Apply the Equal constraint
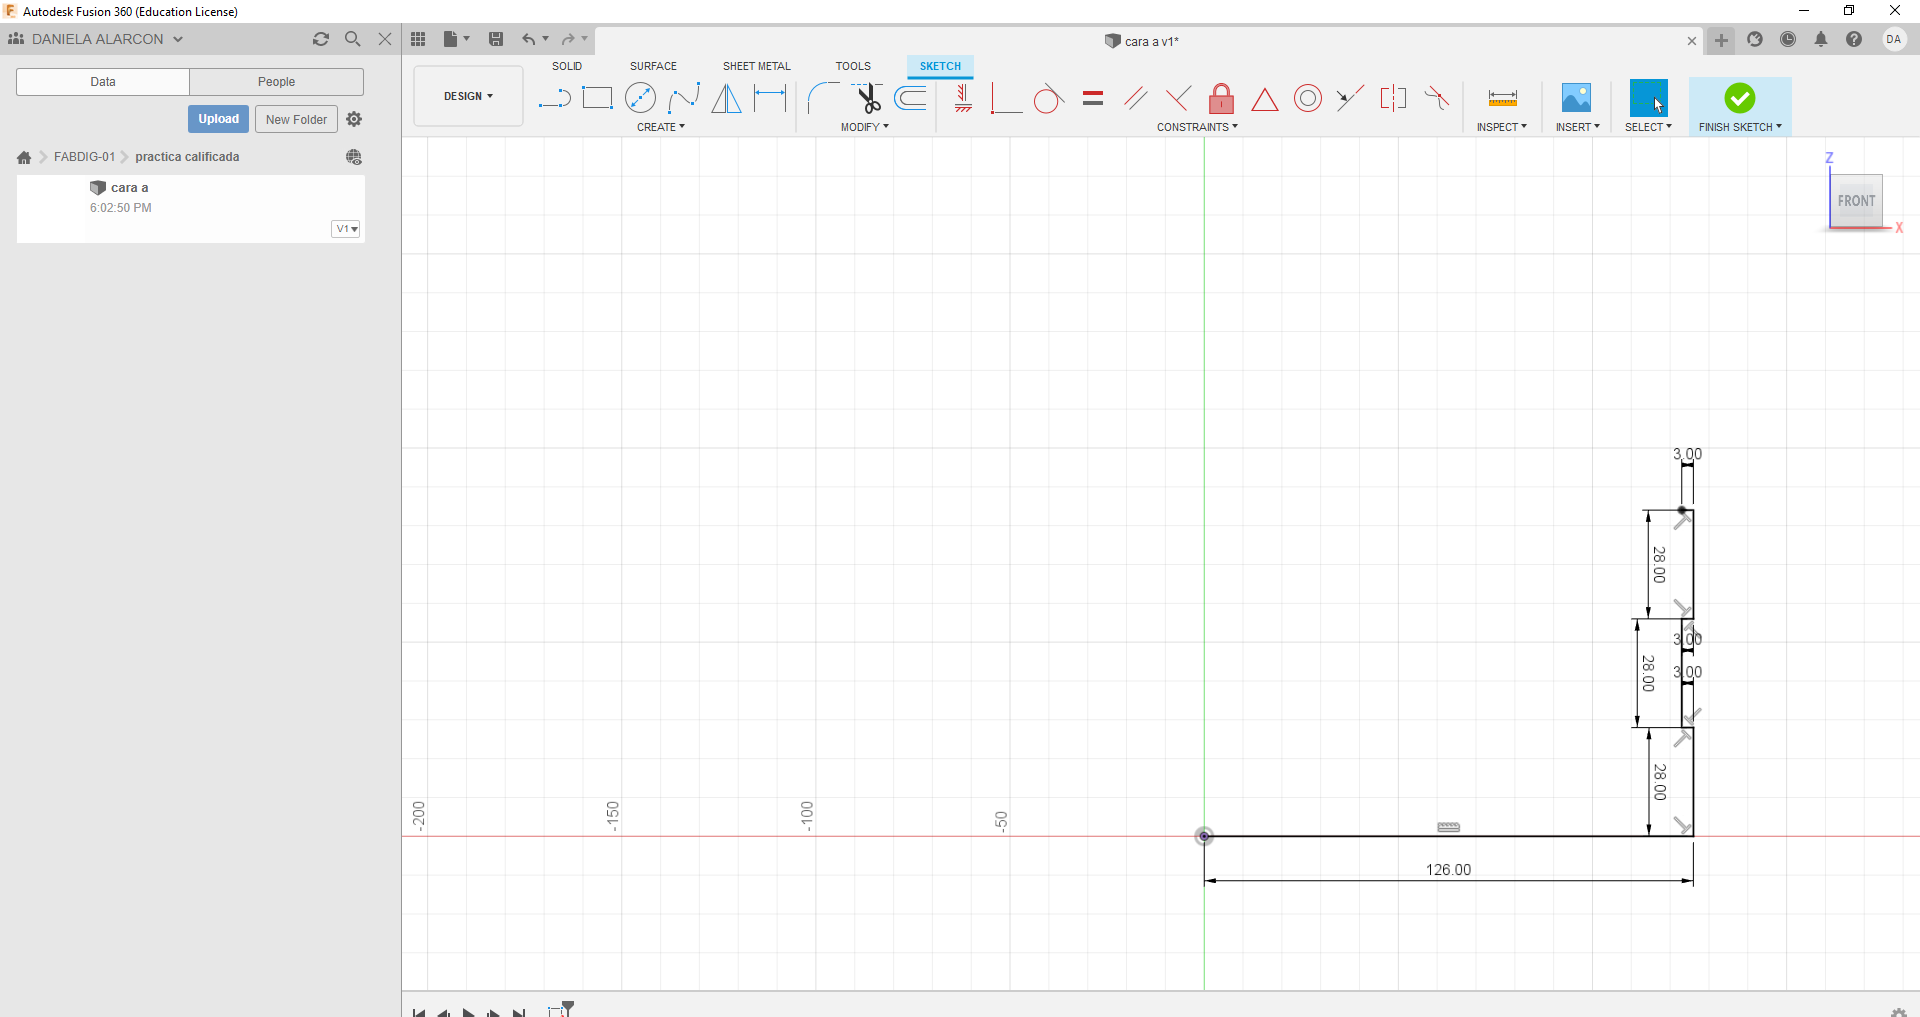The image size is (1920, 1017). pos(1093,98)
